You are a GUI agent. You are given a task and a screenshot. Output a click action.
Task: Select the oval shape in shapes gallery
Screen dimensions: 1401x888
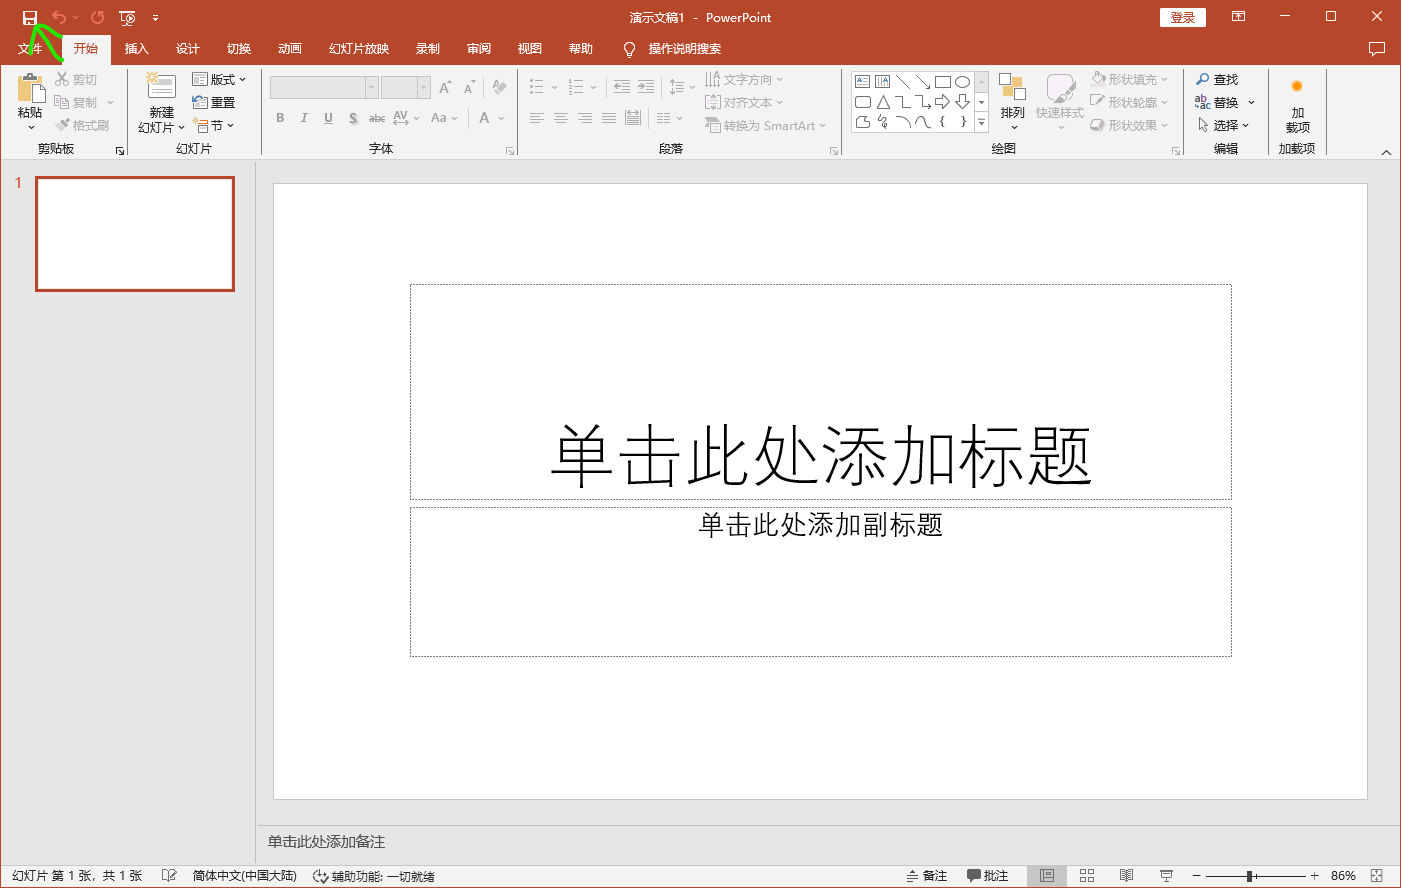[962, 82]
